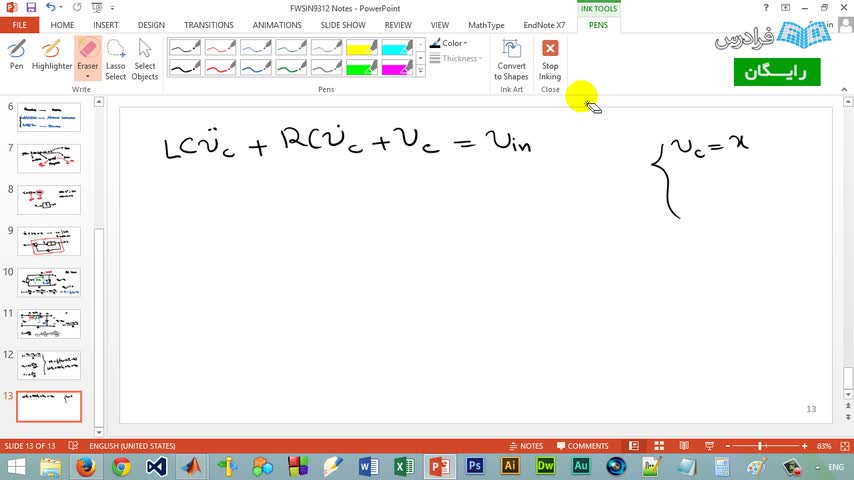The width and height of the screenshot is (854, 480).
Task: Pick the magenta highlighter pen swatch
Action: 397,68
